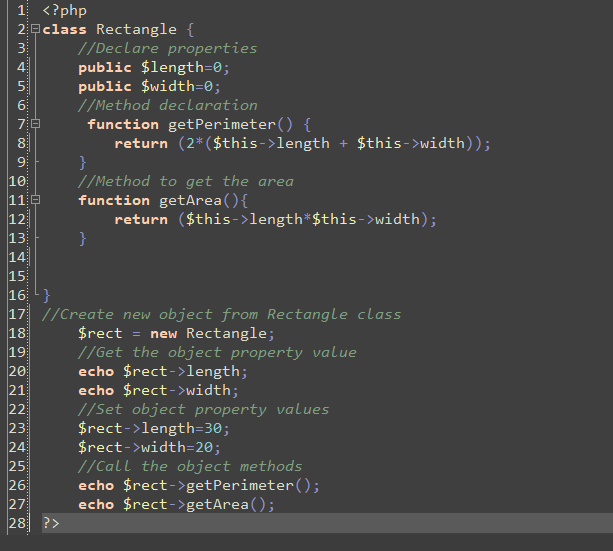Screen dimensions: 613x551
Task: Click 'getArea()' in the function definition
Action: pyautogui.click(x=199, y=201)
